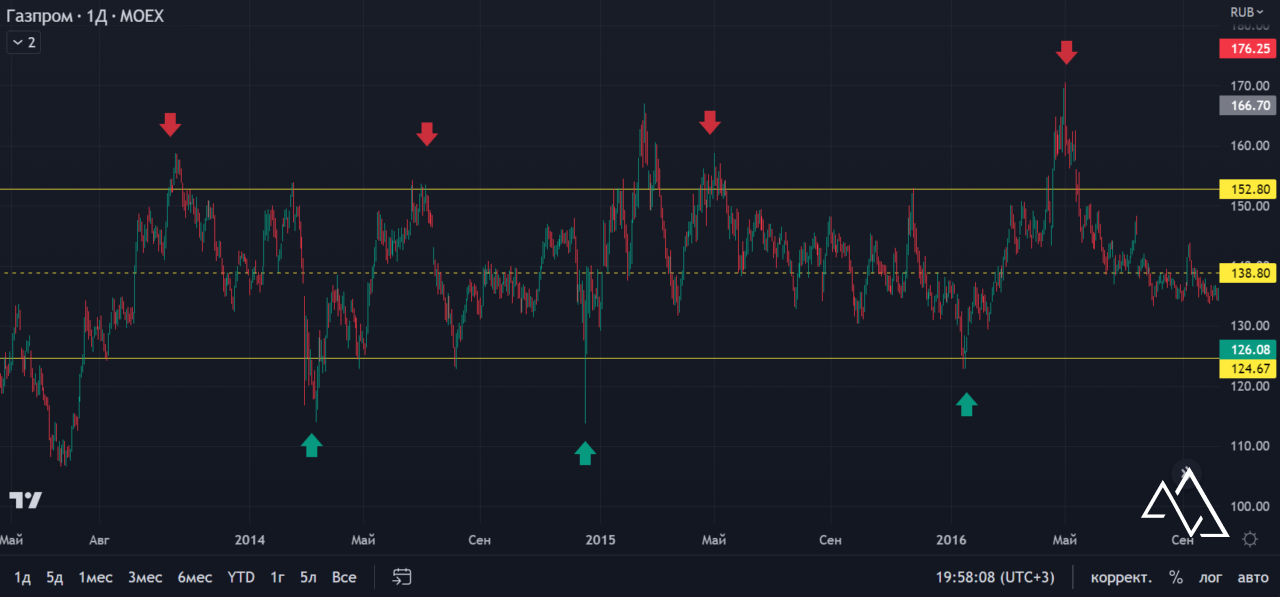
Task: Expand the collapsed indicators legend showing 2
Action: tap(24, 42)
